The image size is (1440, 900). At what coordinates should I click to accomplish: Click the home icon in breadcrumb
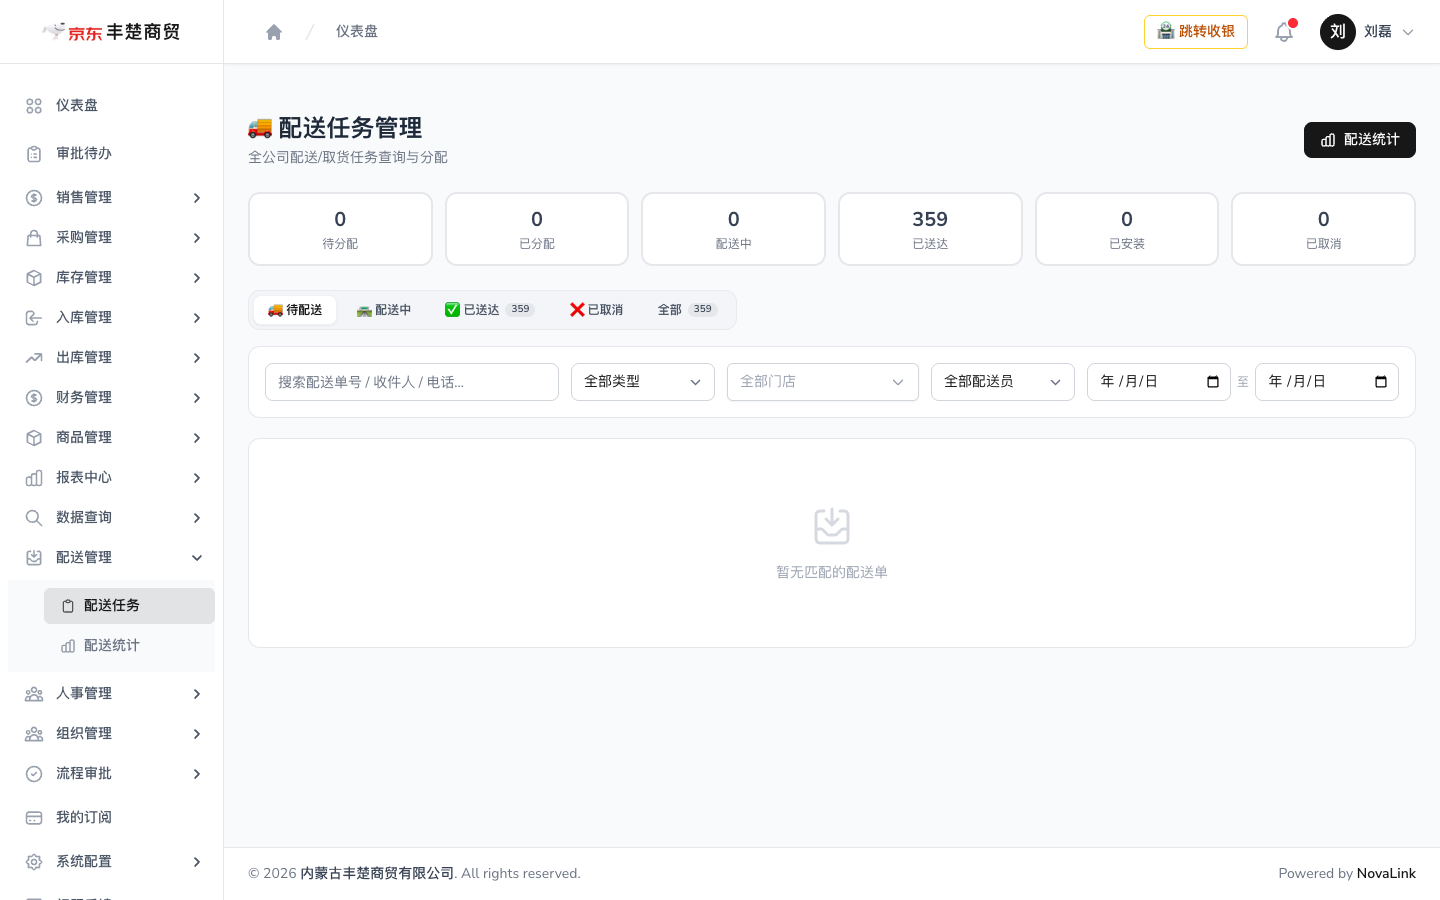pyautogui.click(x=274, y=32)
